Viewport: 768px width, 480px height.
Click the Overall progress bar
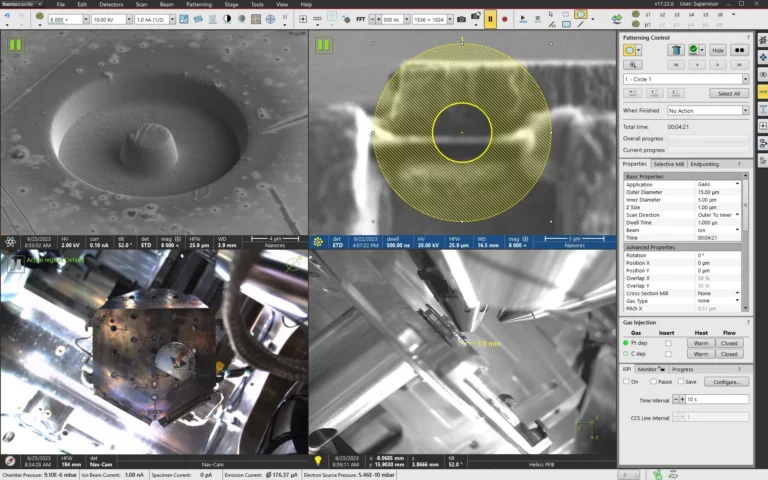[707, 138]
